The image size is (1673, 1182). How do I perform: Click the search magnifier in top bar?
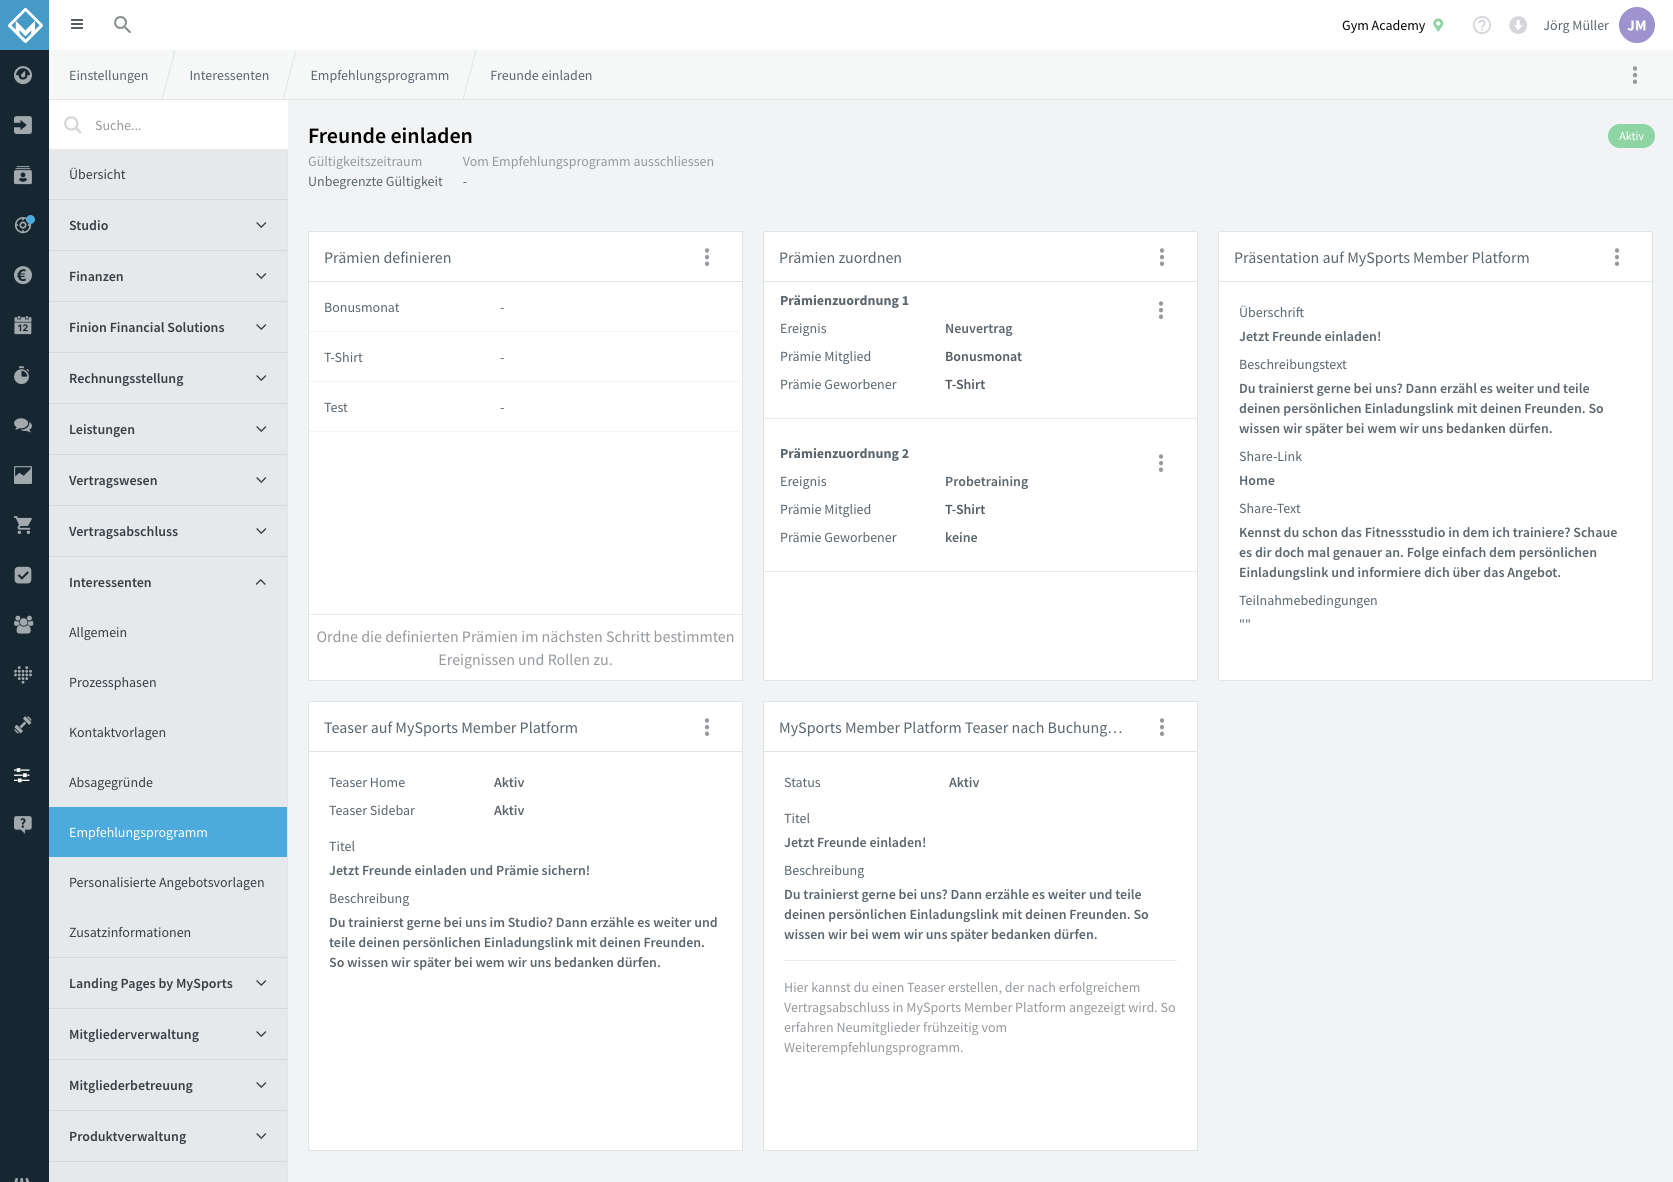click(x=122, y=25)
